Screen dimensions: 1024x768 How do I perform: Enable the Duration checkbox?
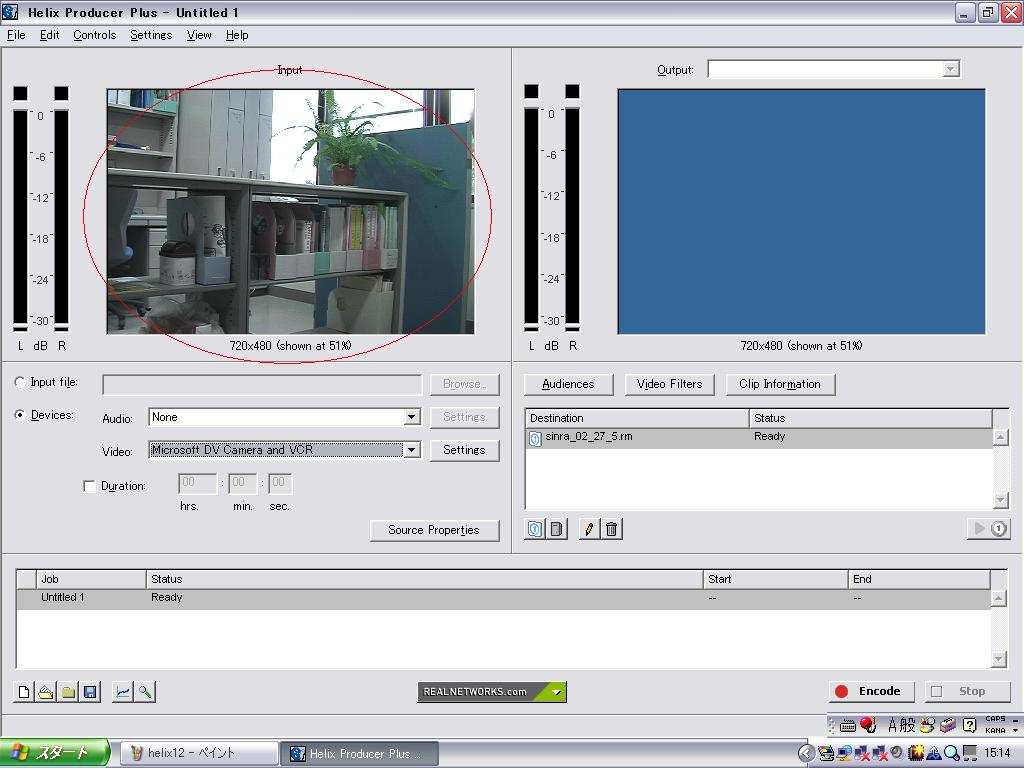(89, 487)
